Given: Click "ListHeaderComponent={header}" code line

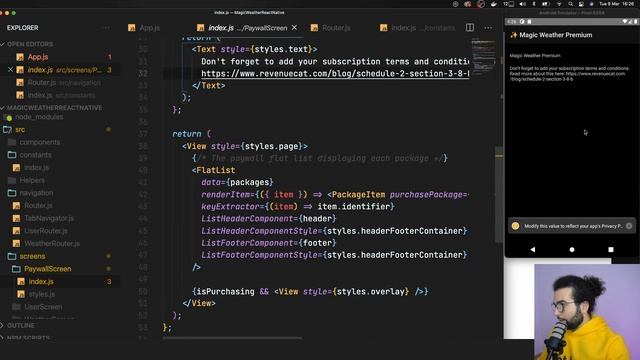Looking at the screenshot, I should point(269,218).
